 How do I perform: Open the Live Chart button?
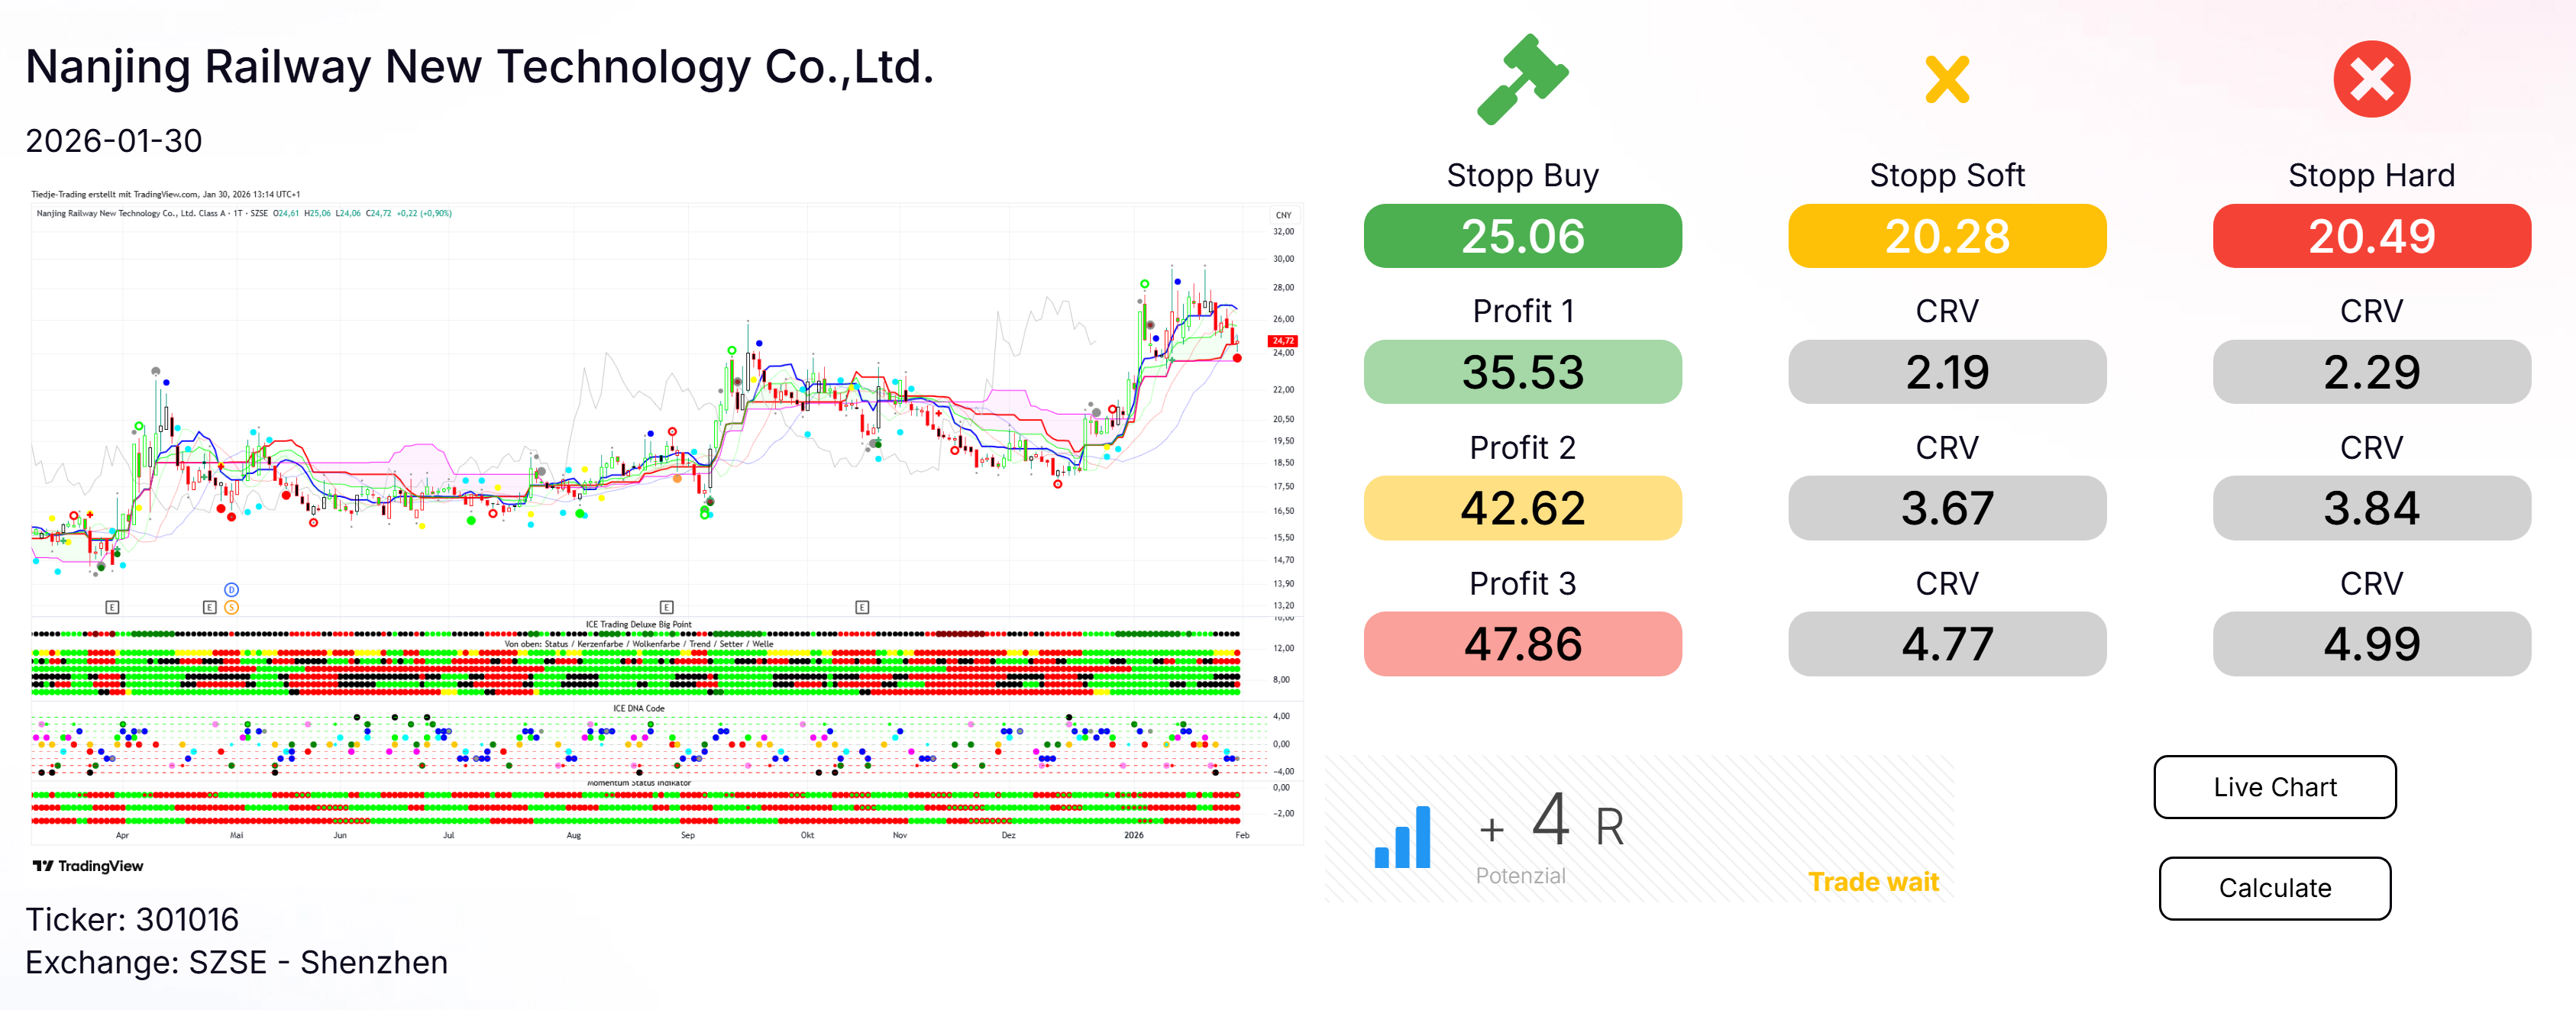pos(2274,787)
